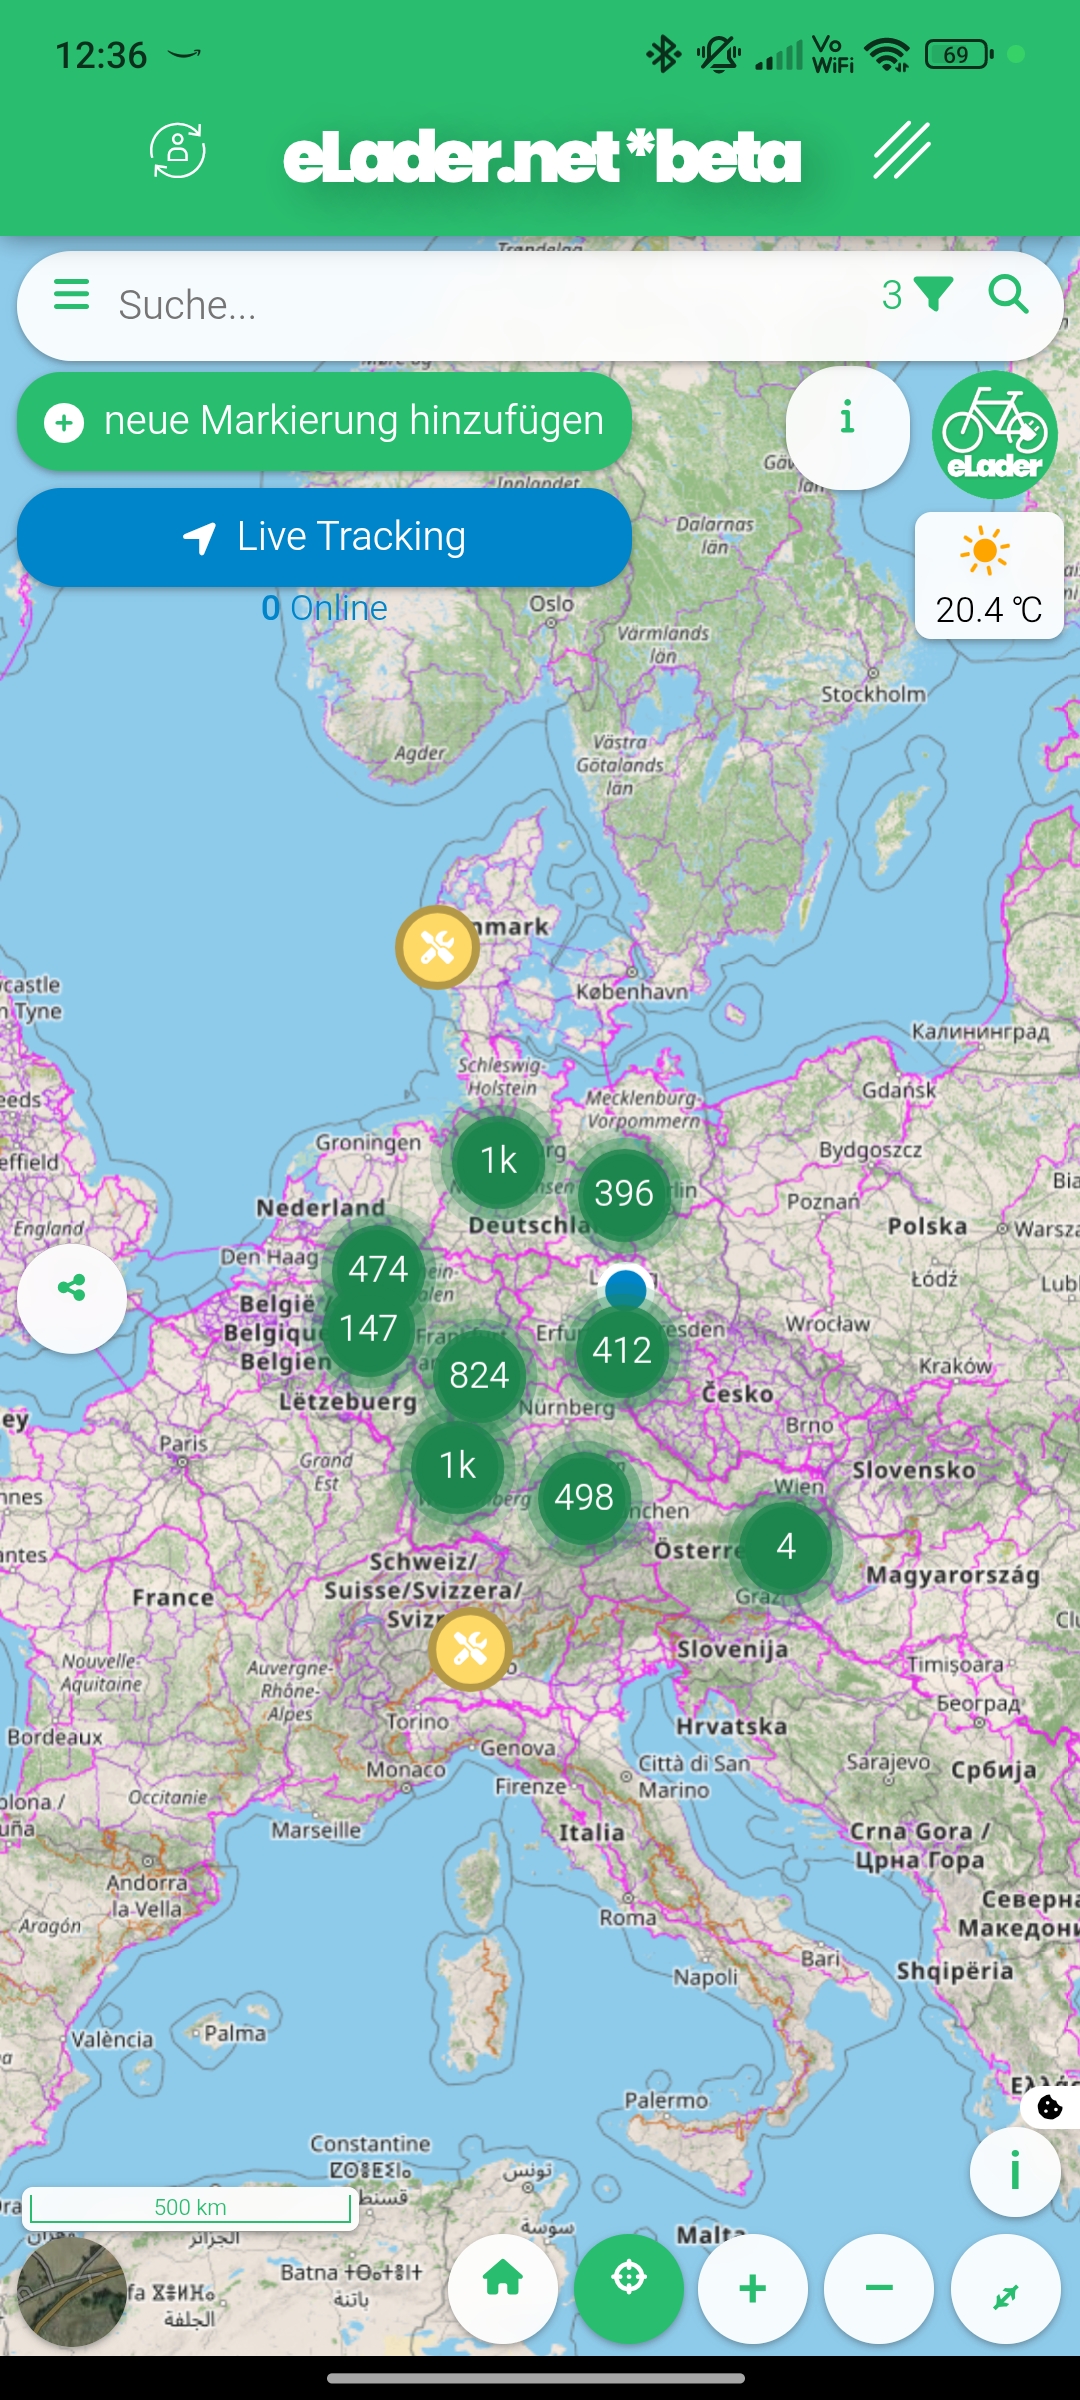Start Live Tracking
This screenshot has width=1080, height=2400.
(x=324, y=537)
